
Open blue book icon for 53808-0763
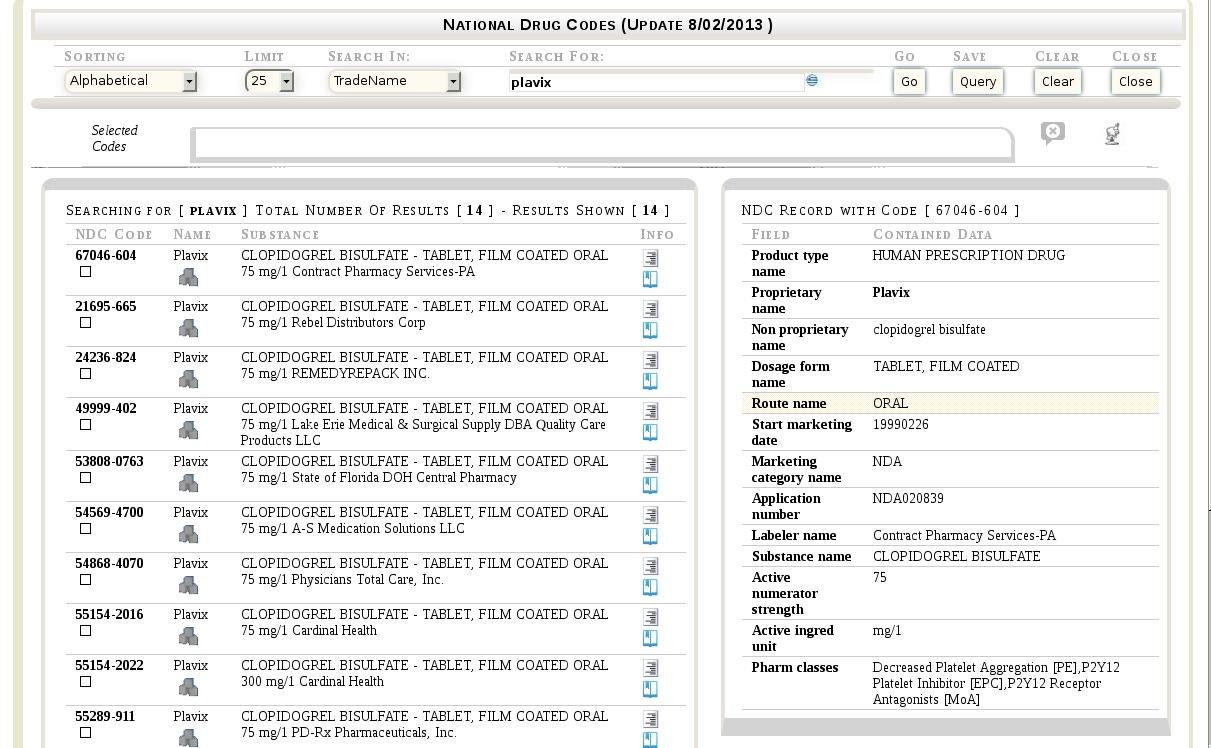click(650, 486)
